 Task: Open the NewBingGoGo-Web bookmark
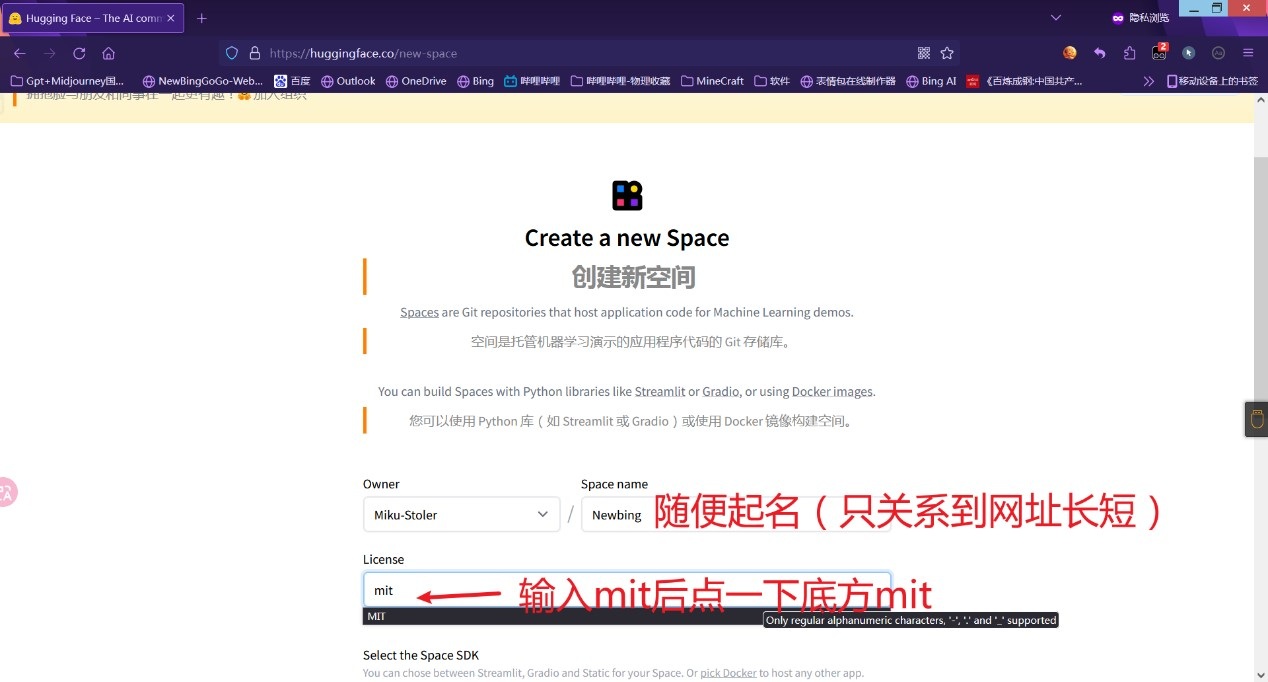click(x=203, y=81)
